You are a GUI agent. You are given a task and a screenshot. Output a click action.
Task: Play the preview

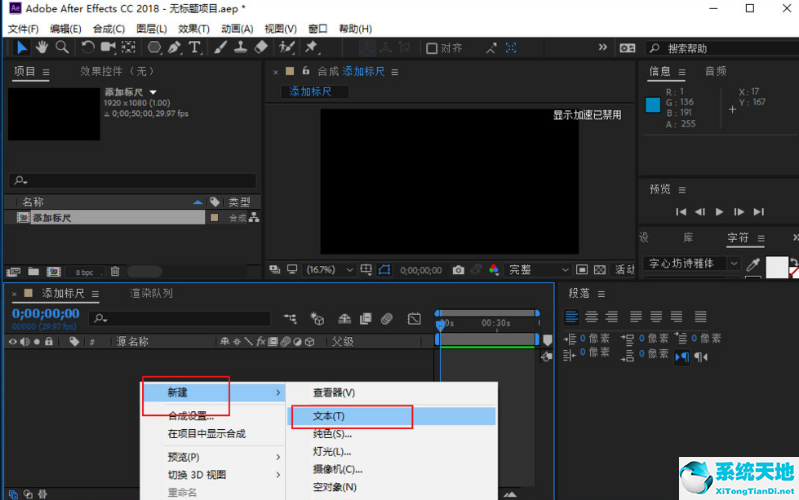coord(719,212)
